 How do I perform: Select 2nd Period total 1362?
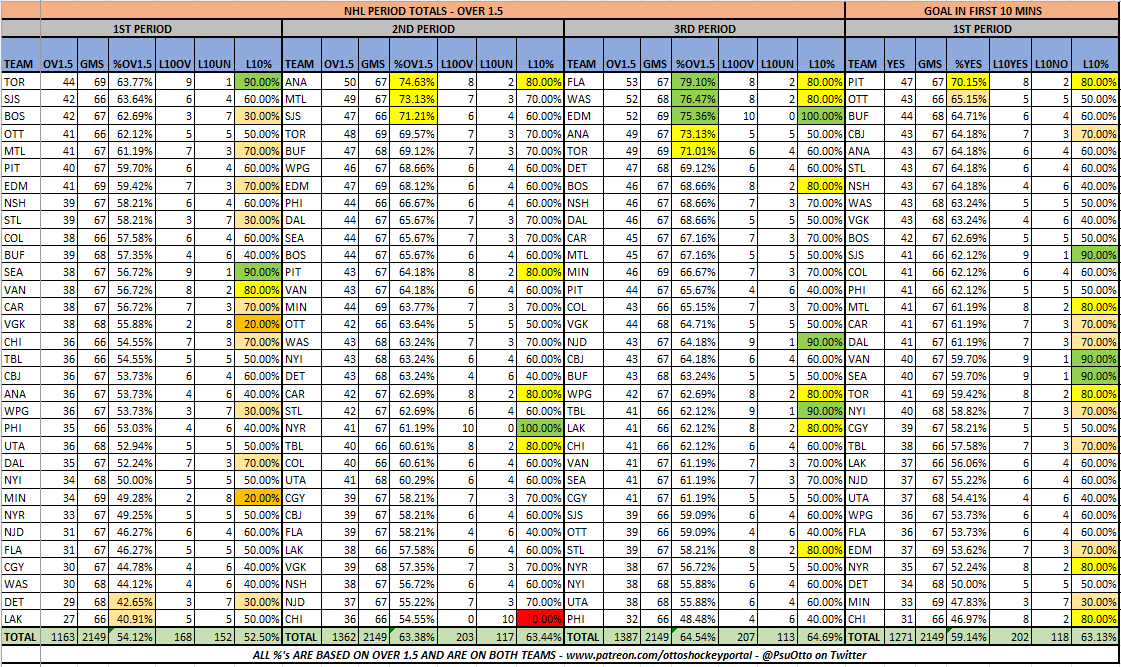[x=340, y=636]
